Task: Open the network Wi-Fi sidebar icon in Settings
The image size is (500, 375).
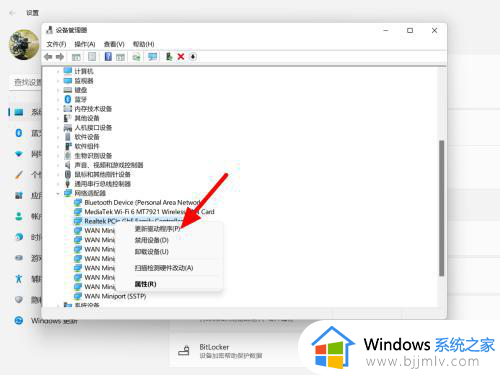Action: tap(19, 154)
